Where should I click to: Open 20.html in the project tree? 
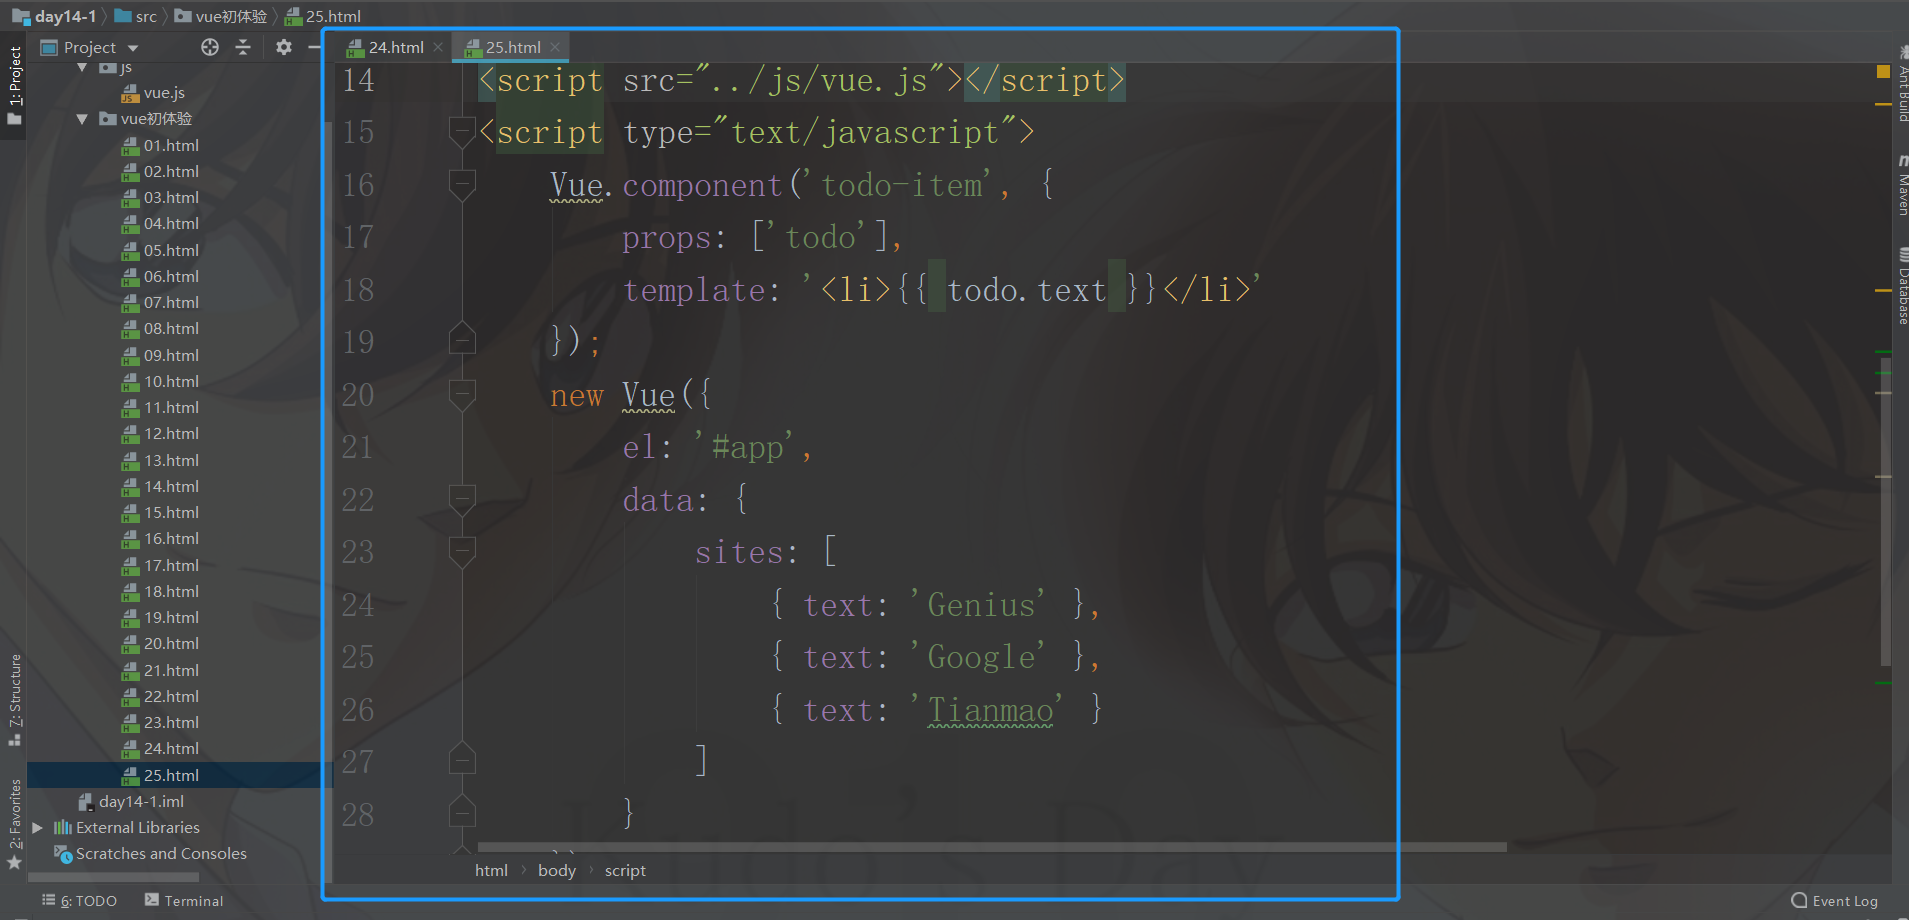[171, 644]
